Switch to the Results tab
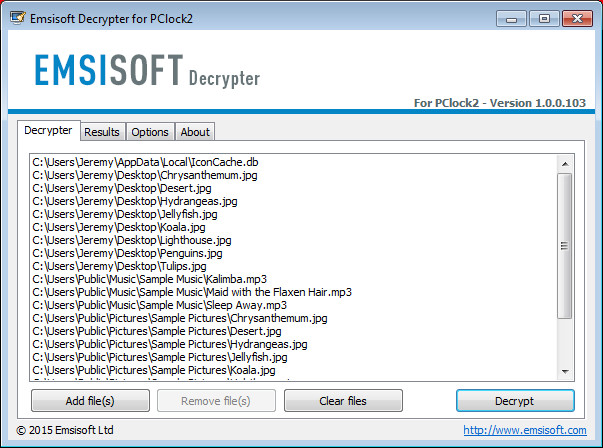This screenshot has width=603, height=448. click(102, 132)
